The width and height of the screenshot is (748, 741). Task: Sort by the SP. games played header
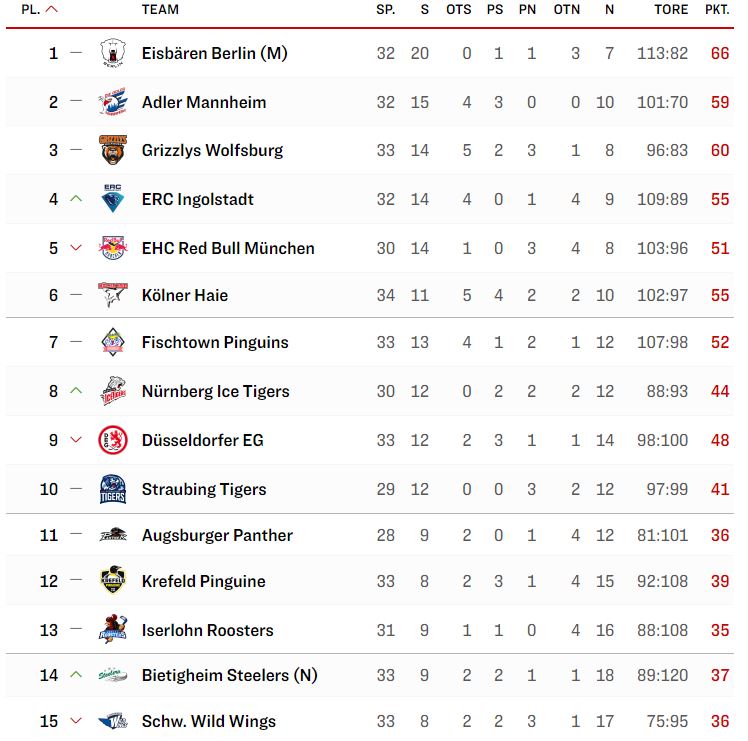coord(385,10)
